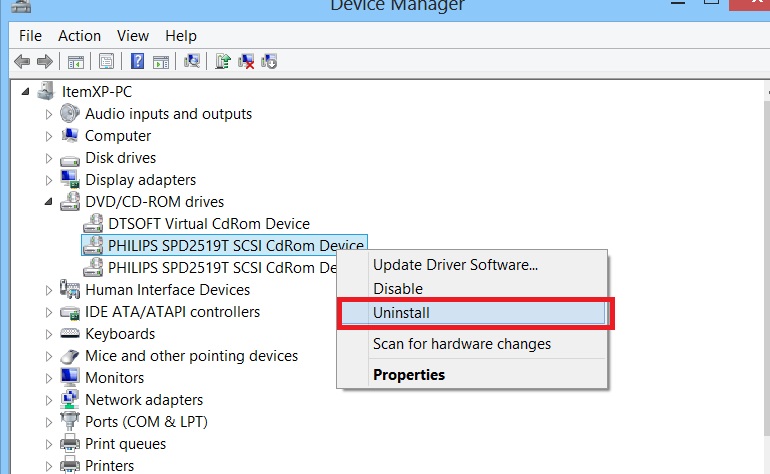Click the Uninstall toolbar icon with red X
This screenshot has width=770, height=474.
pos(246,62)
